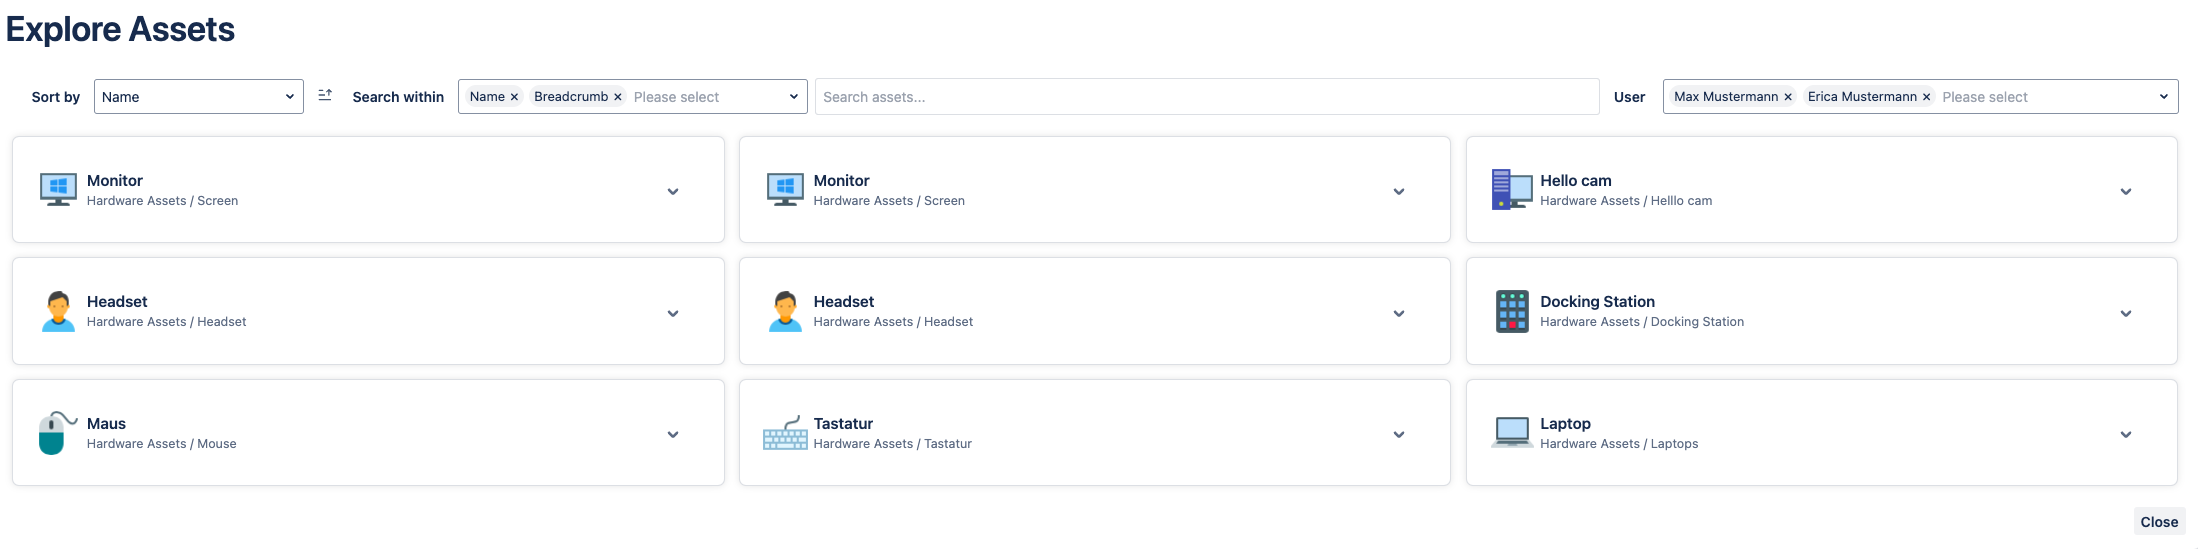
Task: Click the Docking Station icon
Action: 1511,312
